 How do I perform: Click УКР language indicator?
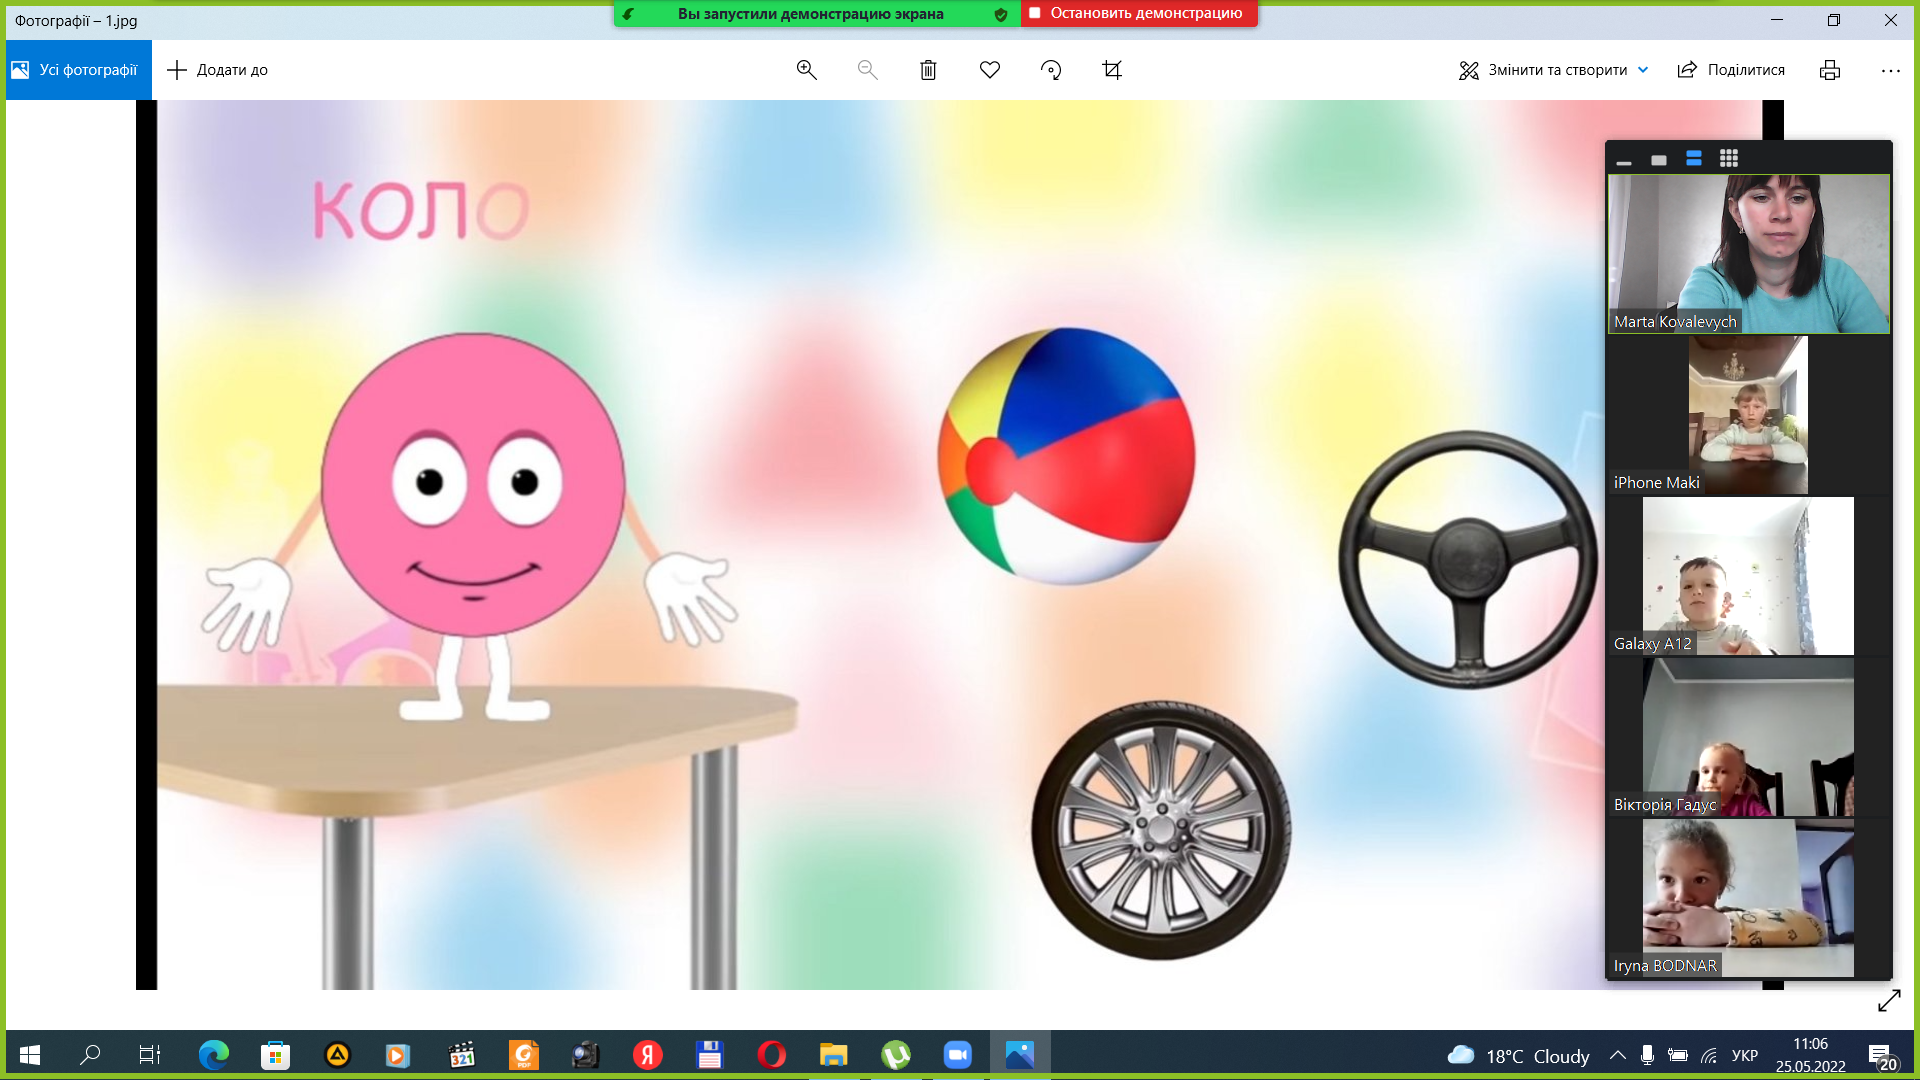coord(1745,1056)
